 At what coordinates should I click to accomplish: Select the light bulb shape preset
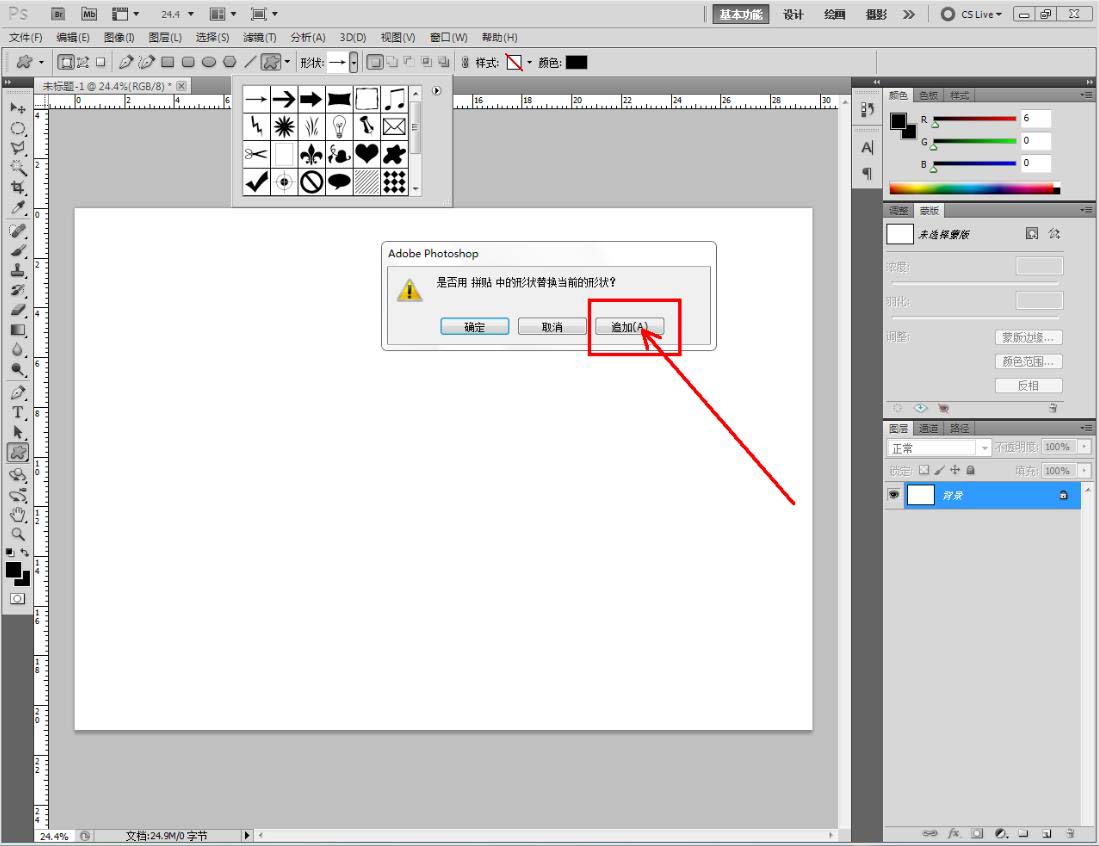339,126
